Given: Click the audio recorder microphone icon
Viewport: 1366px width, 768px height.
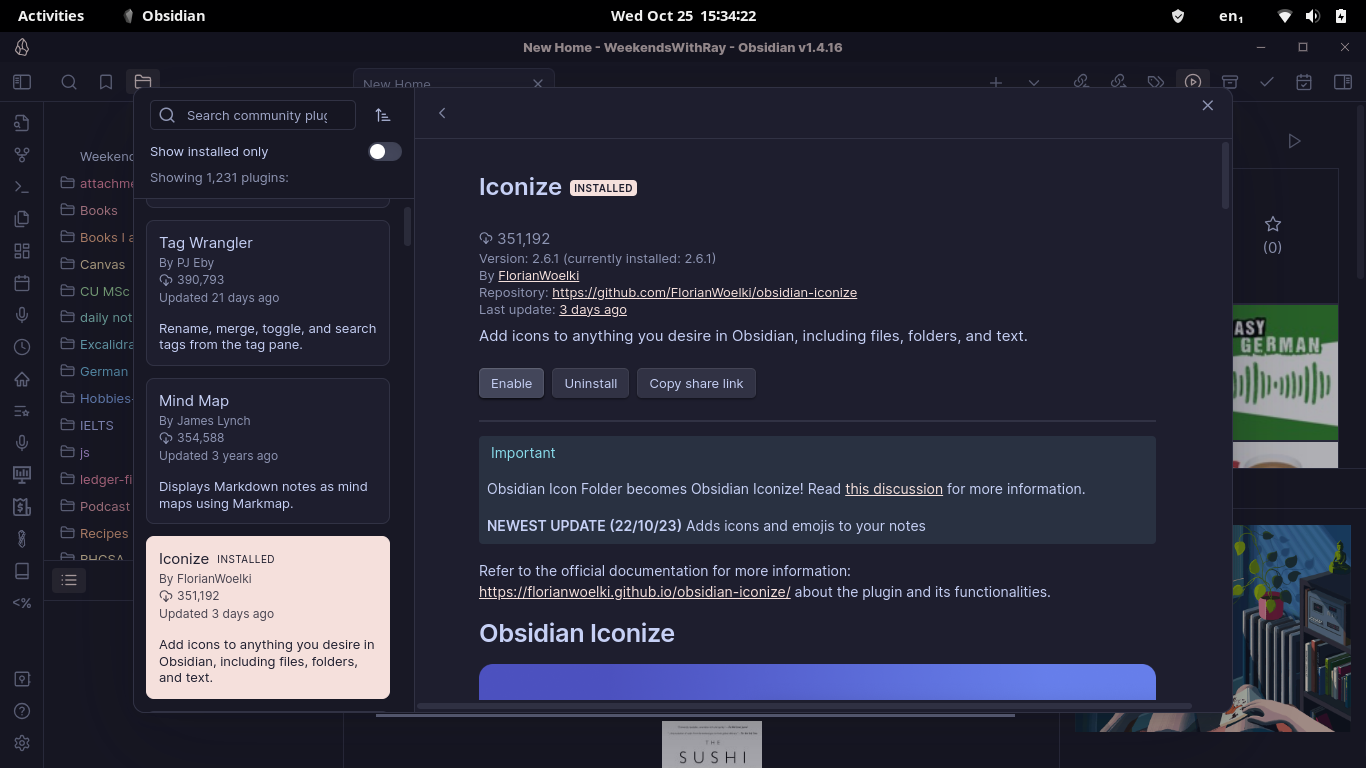Looking at the screenshot, I should pyautogui.click(x=22, y=314).
